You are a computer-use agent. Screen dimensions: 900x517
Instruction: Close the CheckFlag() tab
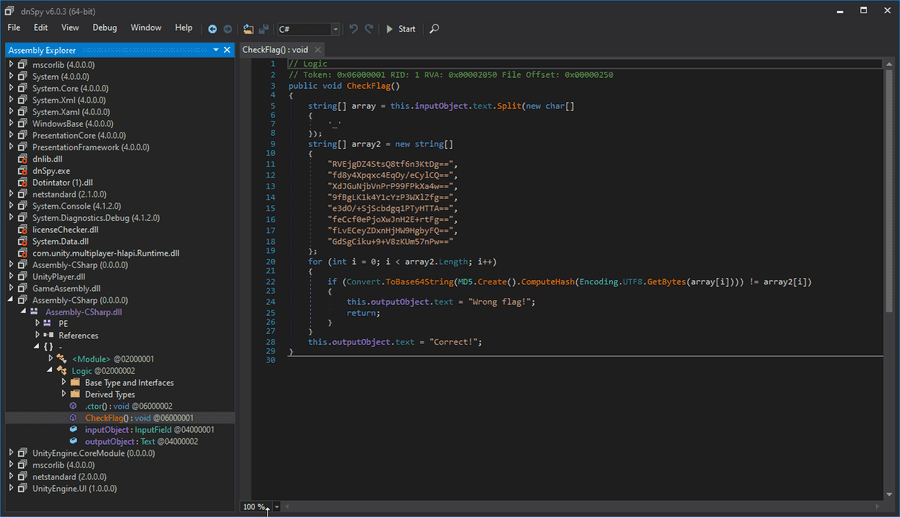(x=318, y=50)
